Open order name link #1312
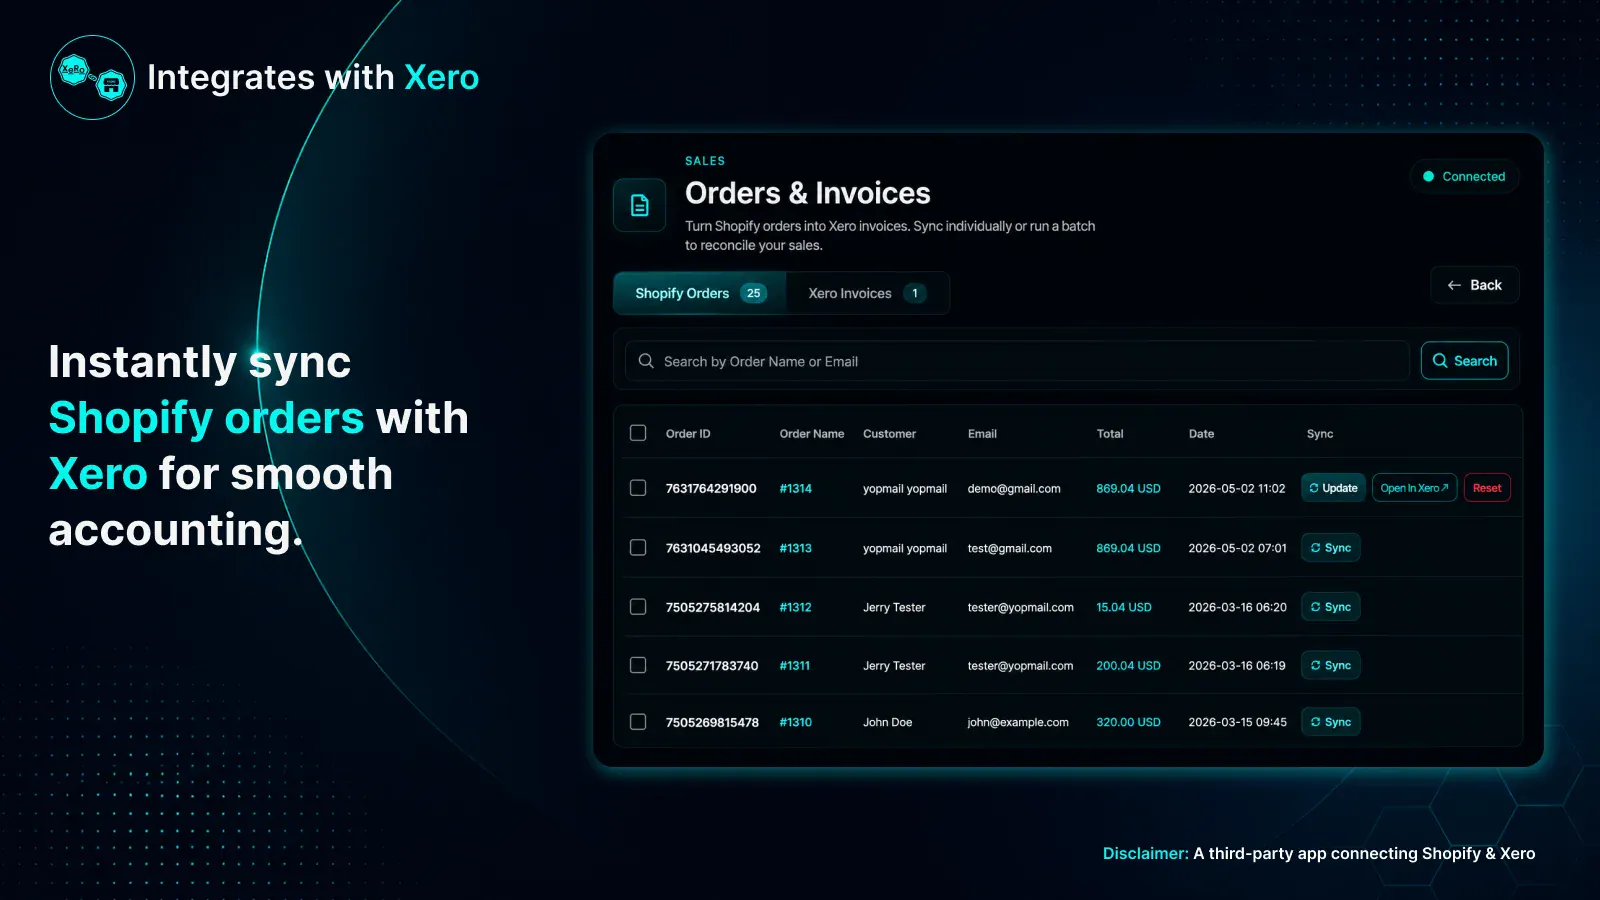Viewport: 1600px width, 900px height. tap(796, 607)
